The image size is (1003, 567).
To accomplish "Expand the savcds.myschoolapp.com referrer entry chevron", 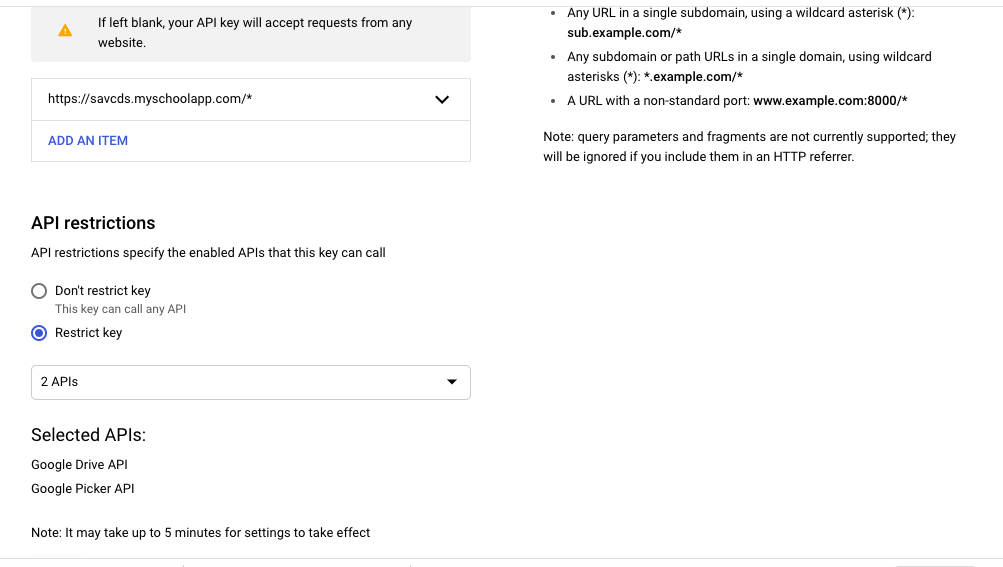I will pyautogui.click(x=442, y=100).
